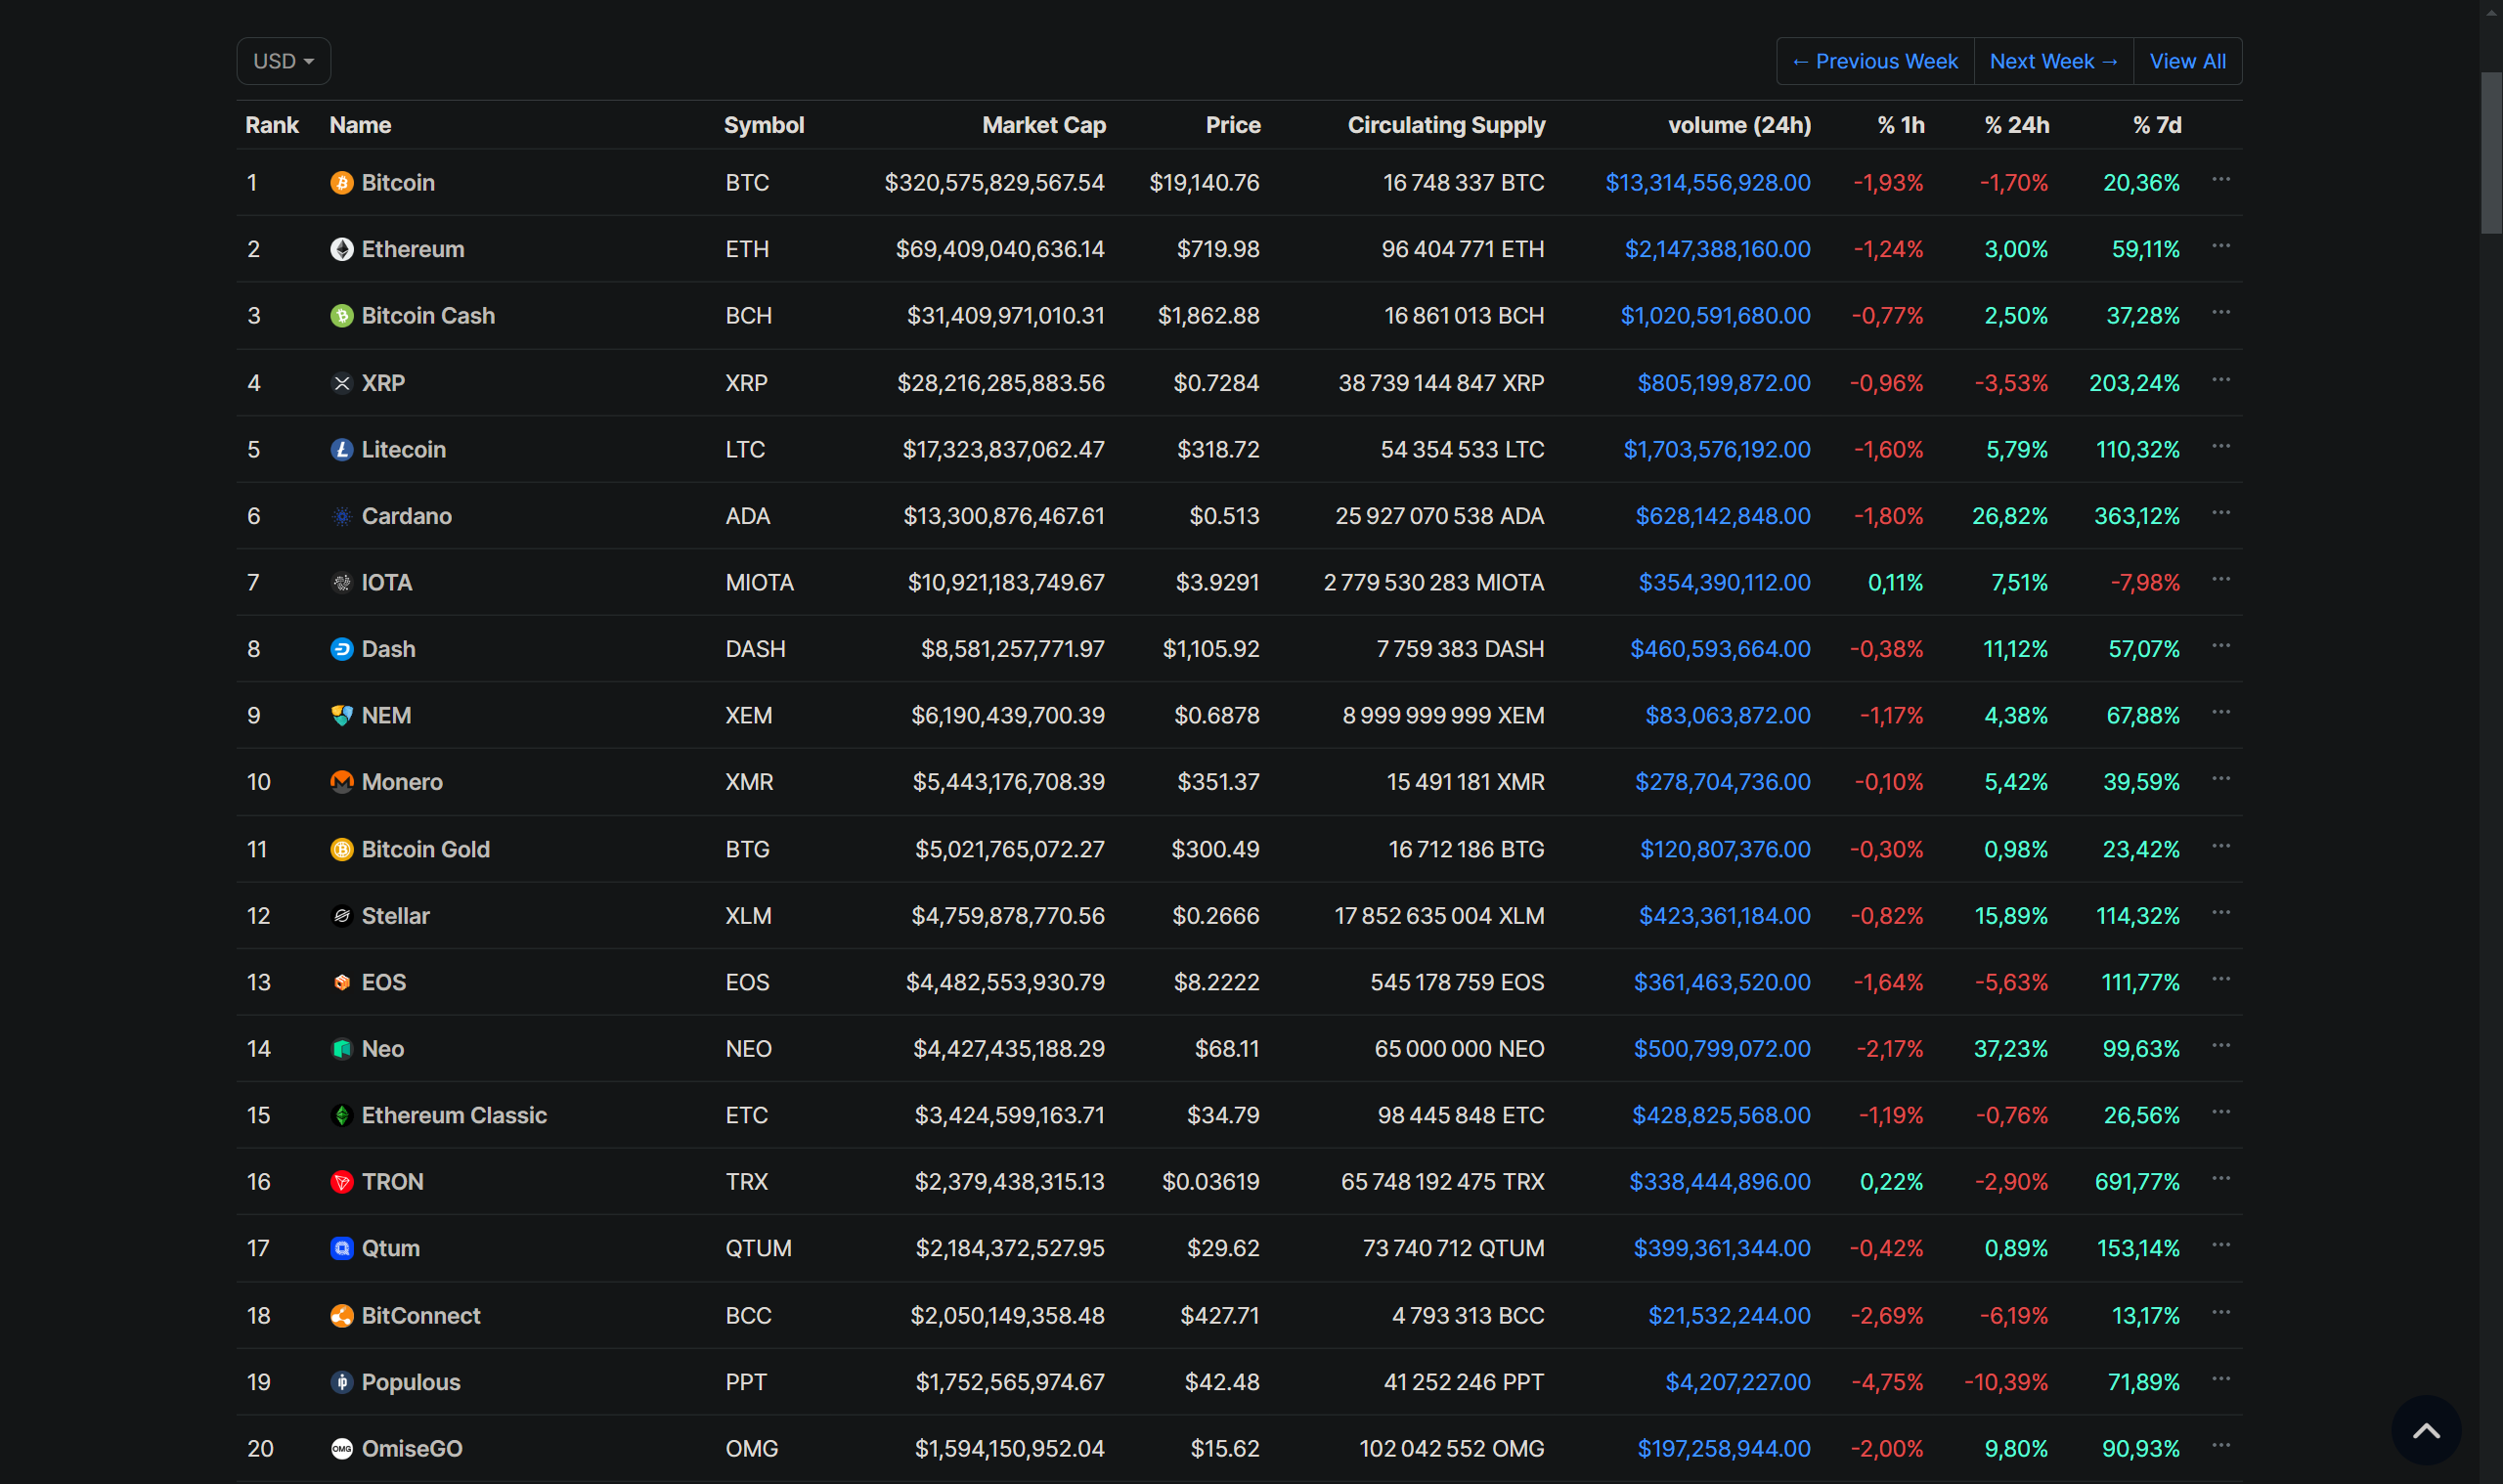Image resolution: width=2503 pixels, height=1484 pixels.
Task: Click the Dash coin logo icon
Action: (x=342, y=649)
